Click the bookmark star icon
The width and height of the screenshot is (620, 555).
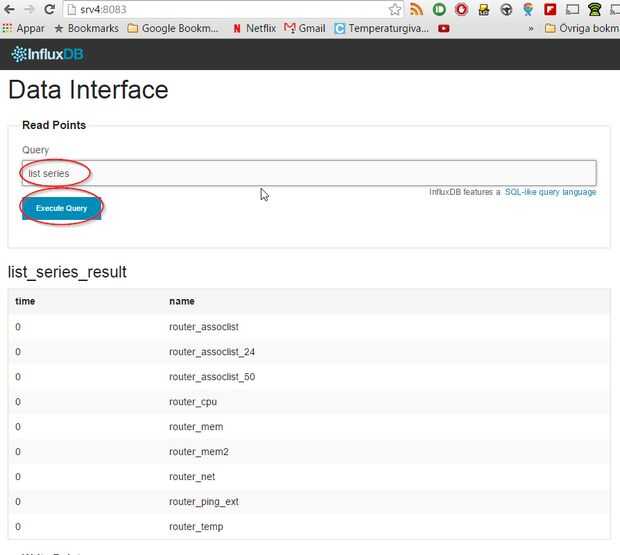click(395, 9)
